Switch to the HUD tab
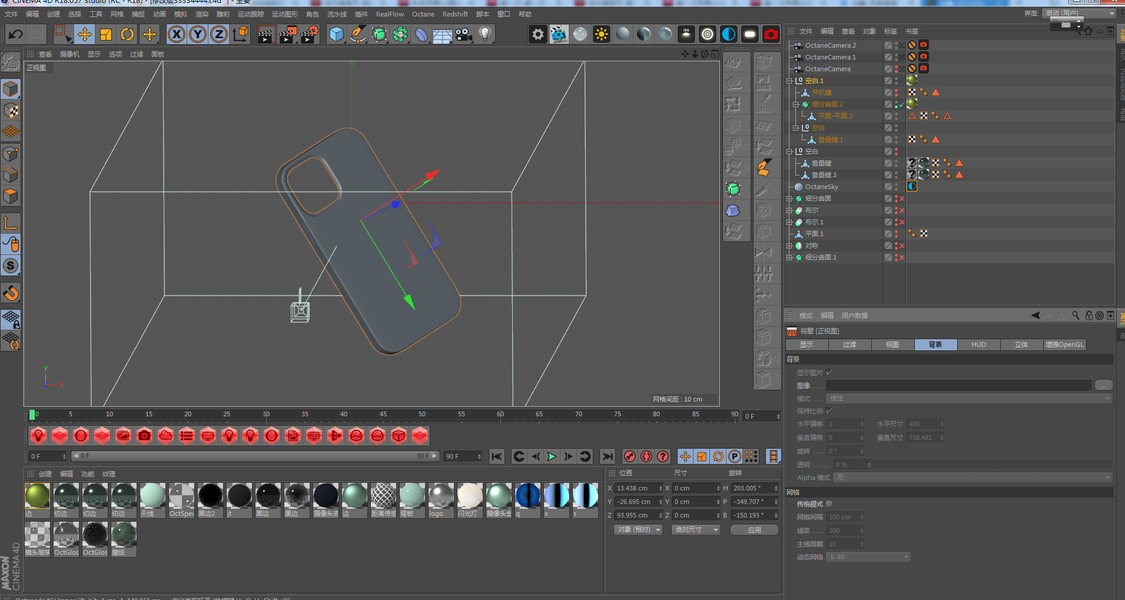1125x600 pixels. point(979,344)
